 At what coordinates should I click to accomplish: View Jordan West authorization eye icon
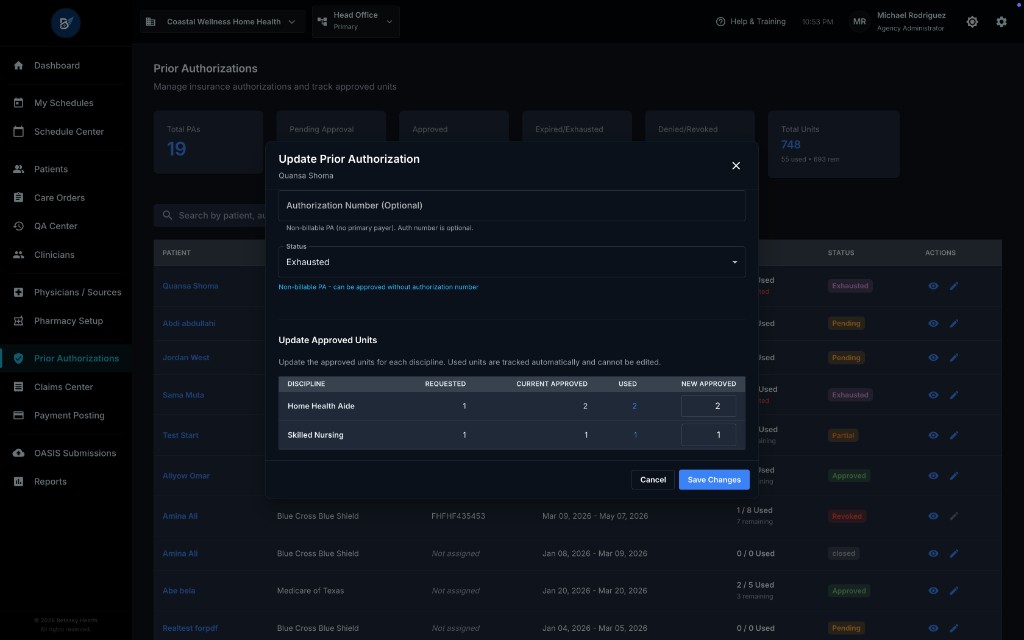(x=933, y=357)
